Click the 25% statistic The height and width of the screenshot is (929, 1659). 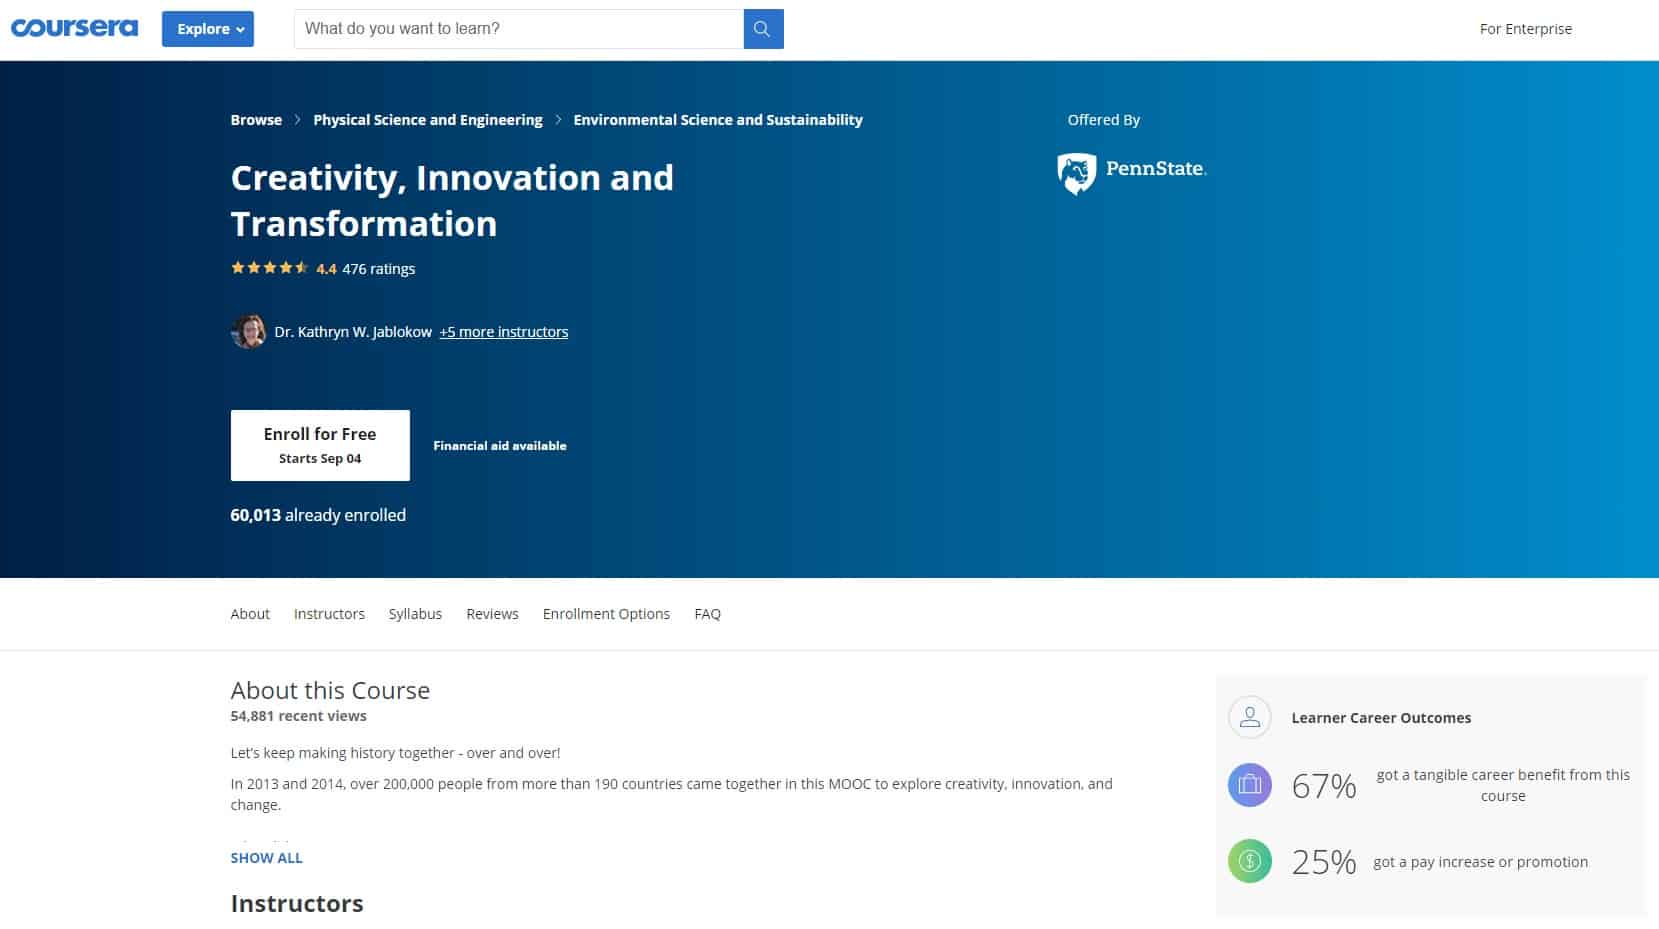tap(1323, 862)
